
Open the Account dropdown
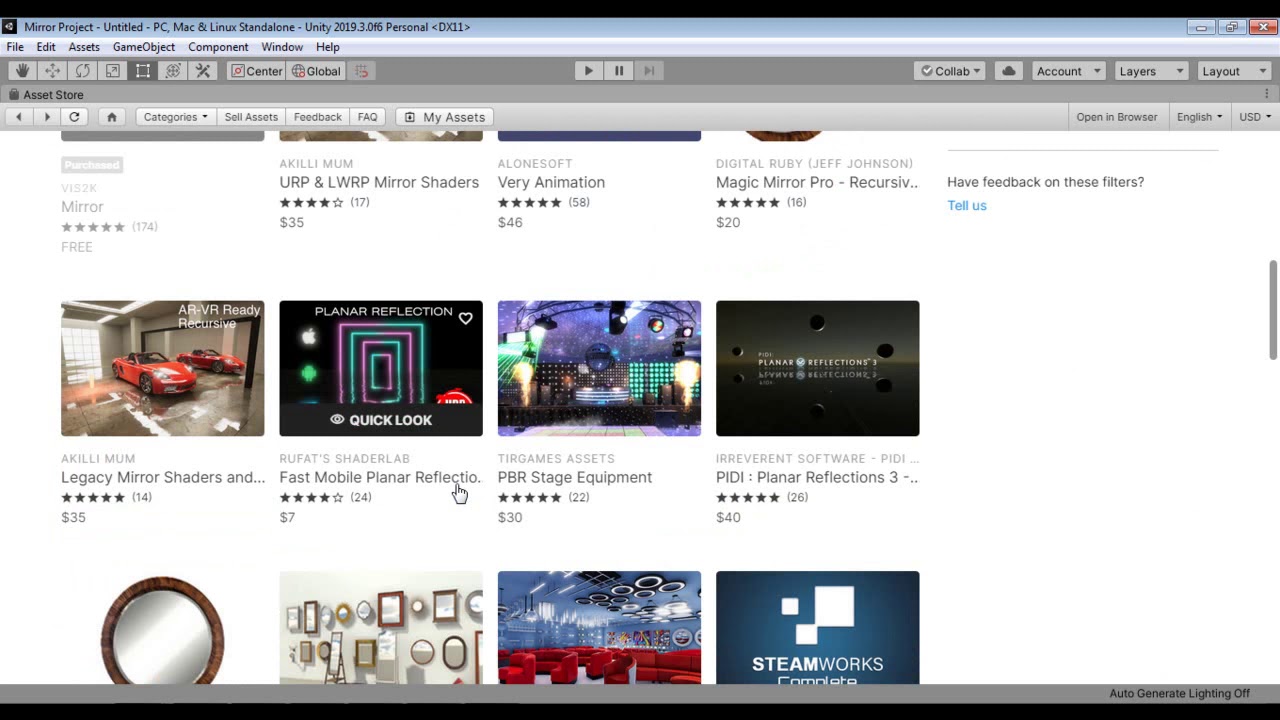(x=1068, y=71)
